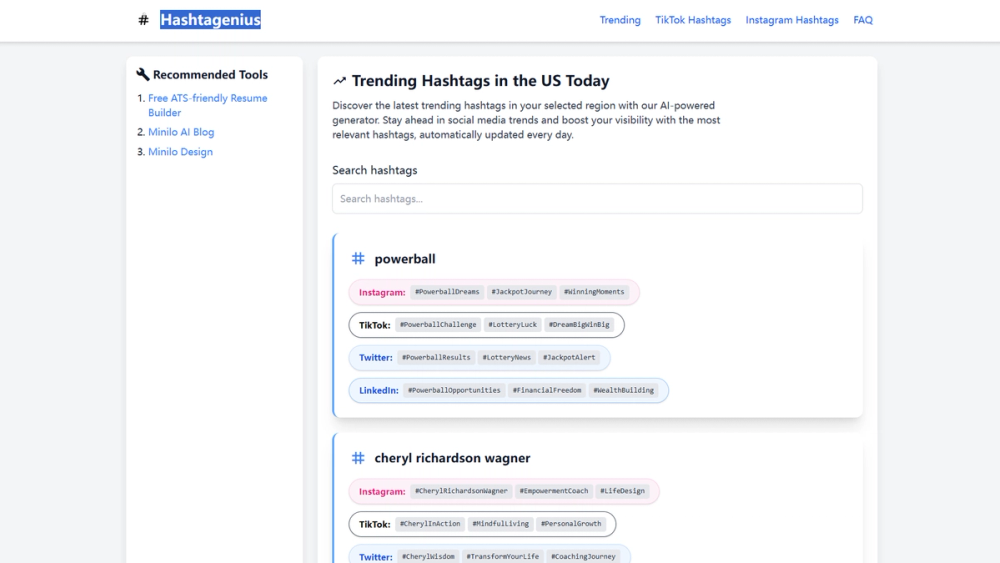Select the #PowerballChallenge hashtag chip
The image size is (1000, 563).
click(438, 325)
